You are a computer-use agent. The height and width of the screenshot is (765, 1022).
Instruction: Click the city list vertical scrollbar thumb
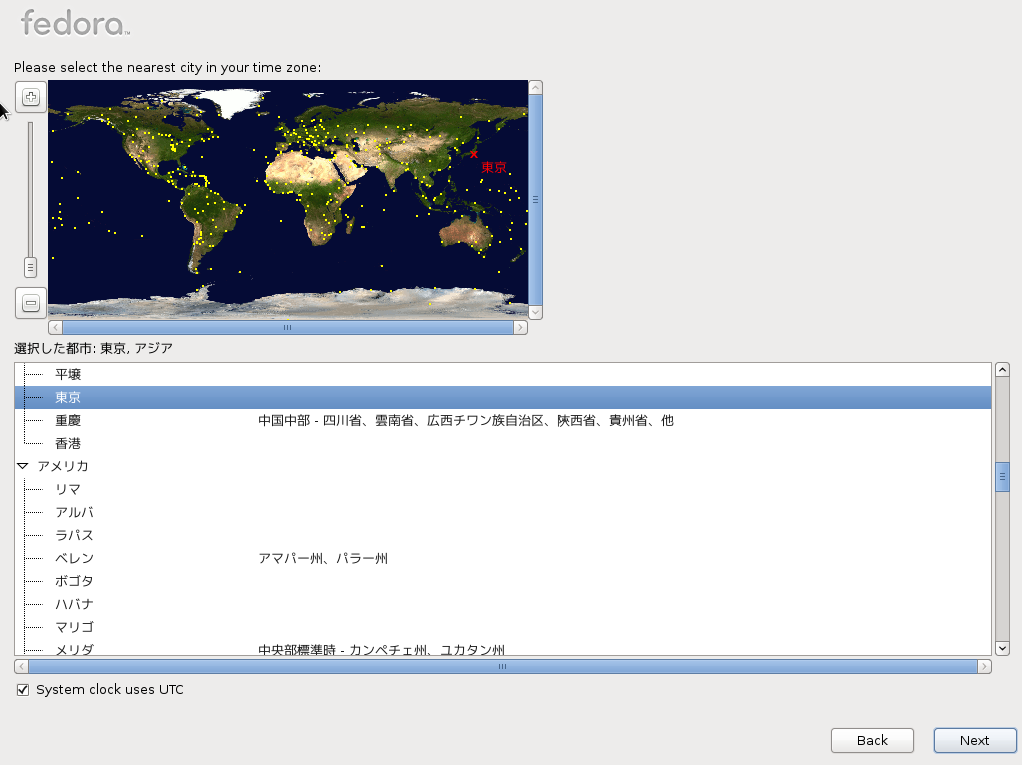tap(1002, 477)
